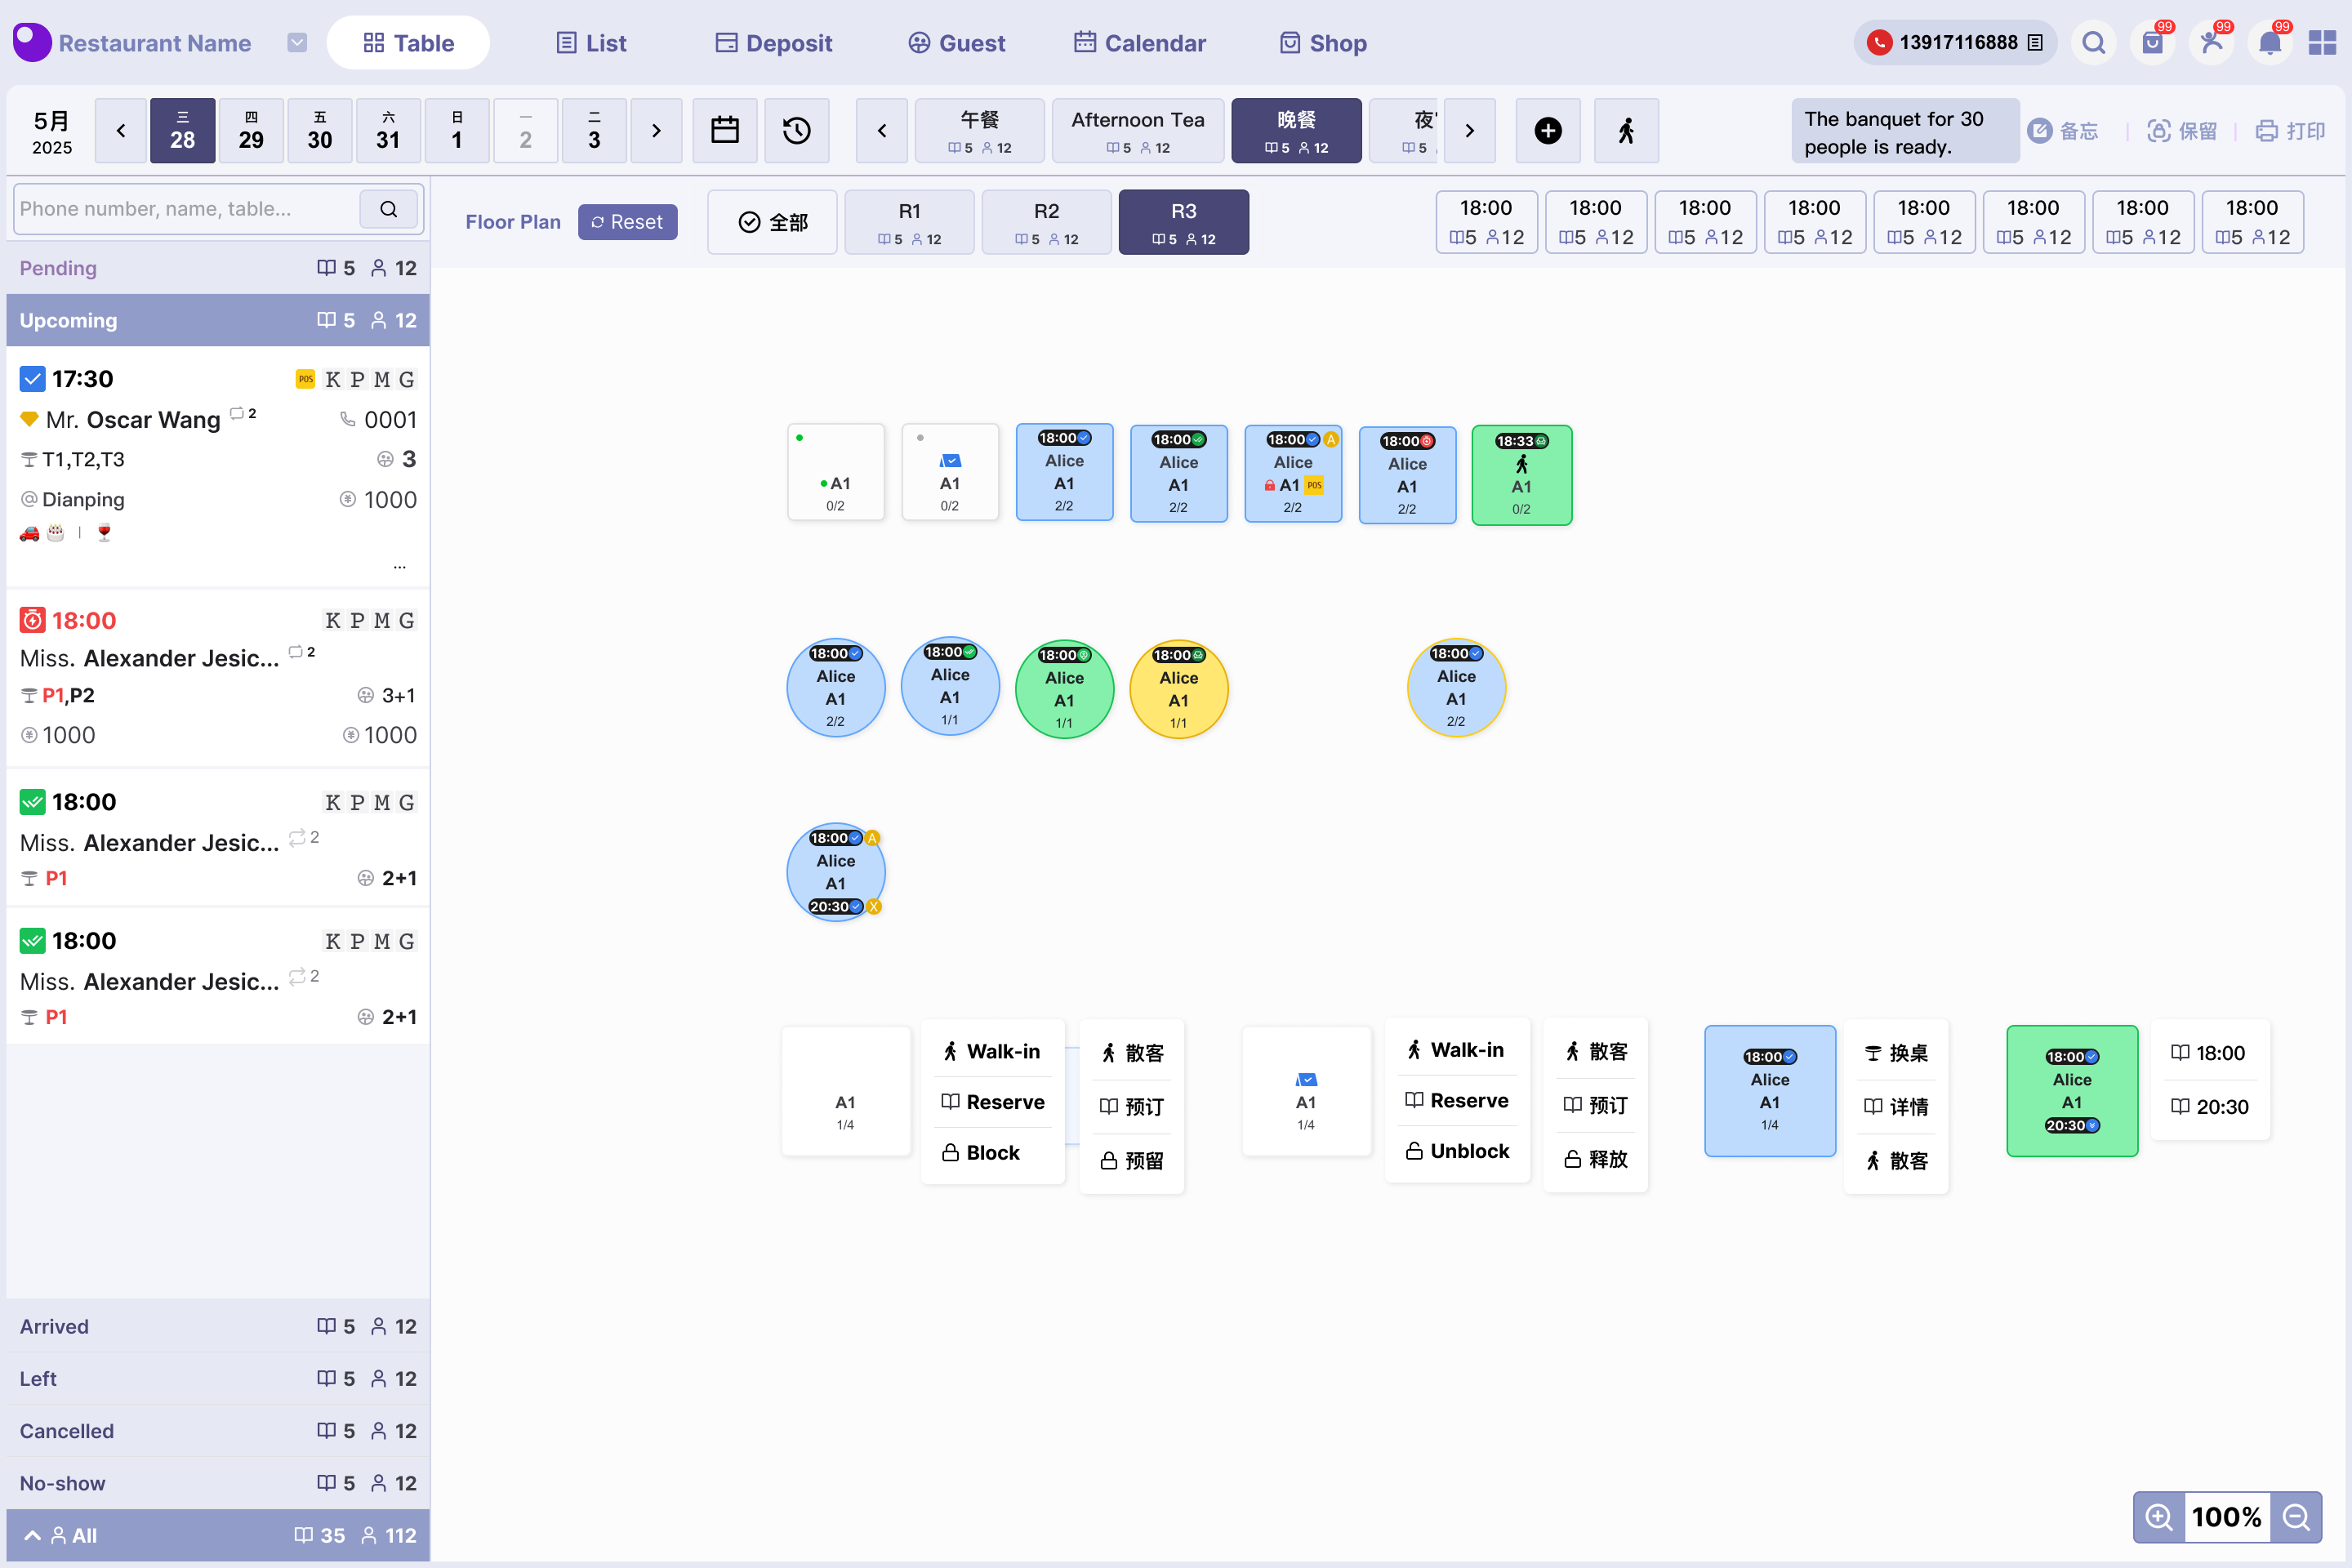
Task: Click the history clock icon
Action: (796, 130)
